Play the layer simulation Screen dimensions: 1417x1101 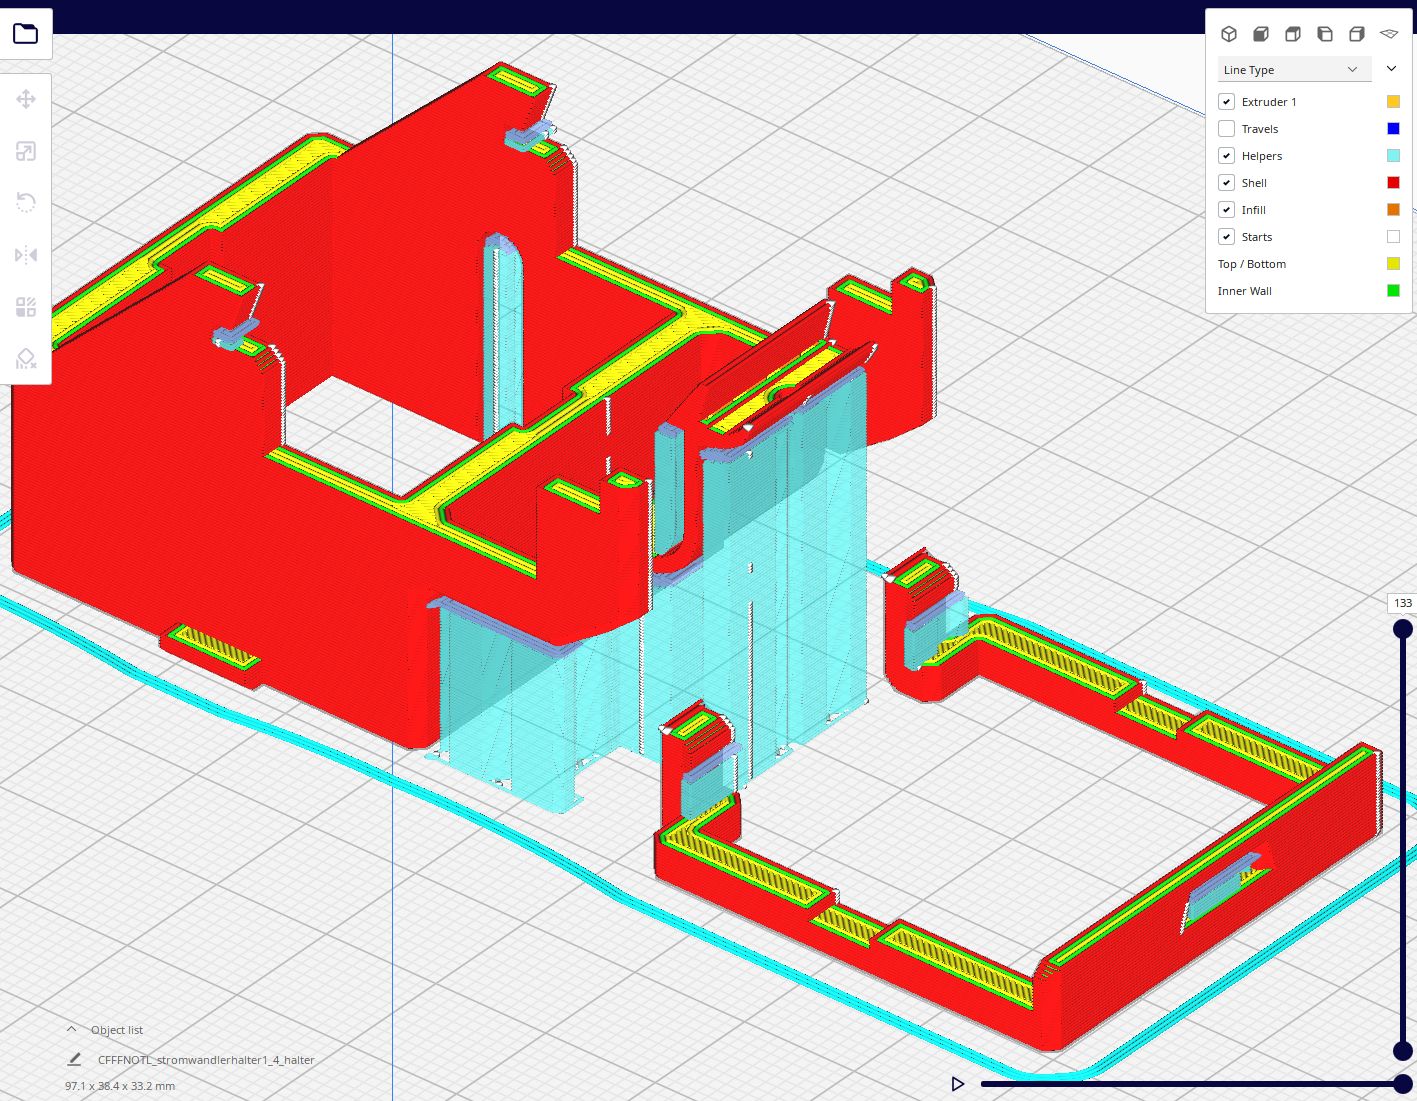(x=958, y=1084)
